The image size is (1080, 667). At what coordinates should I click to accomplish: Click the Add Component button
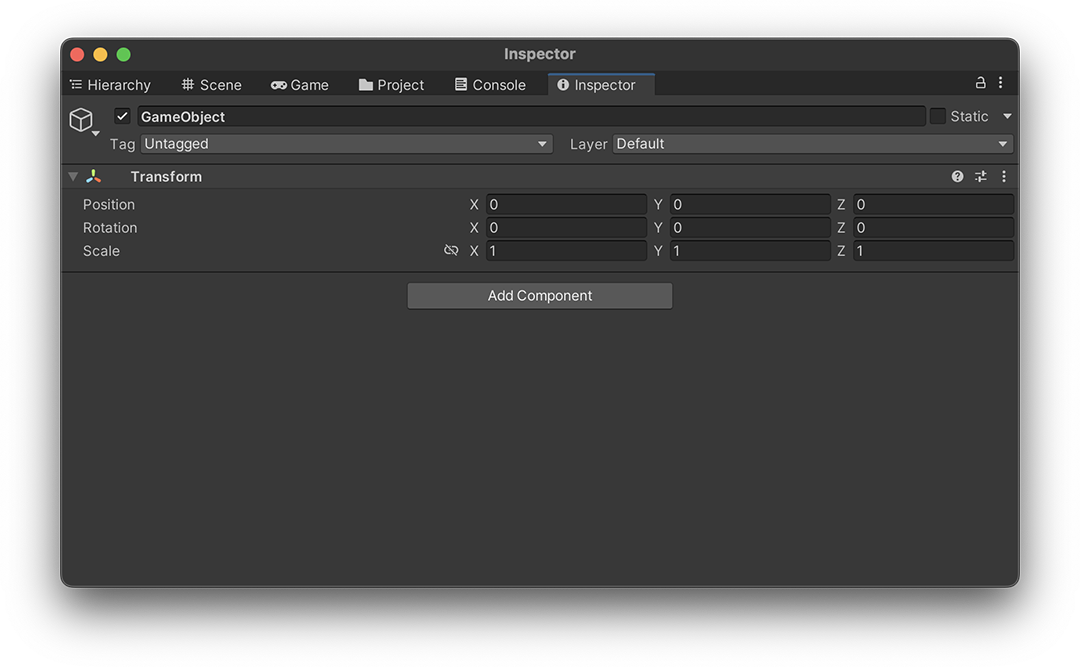coord(540,296)
